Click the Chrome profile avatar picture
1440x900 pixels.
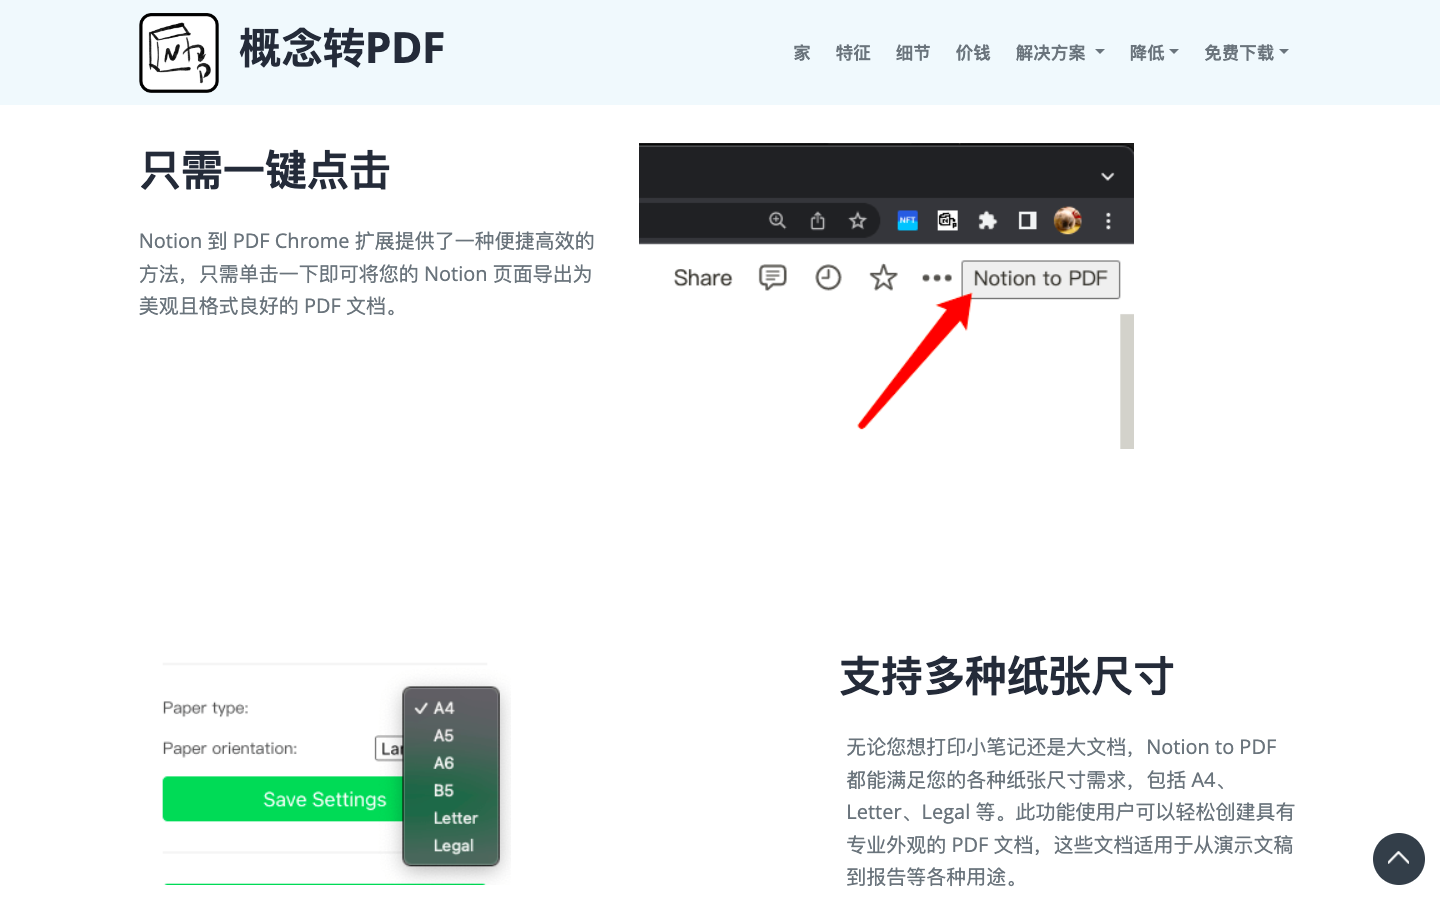point(1068,221)
